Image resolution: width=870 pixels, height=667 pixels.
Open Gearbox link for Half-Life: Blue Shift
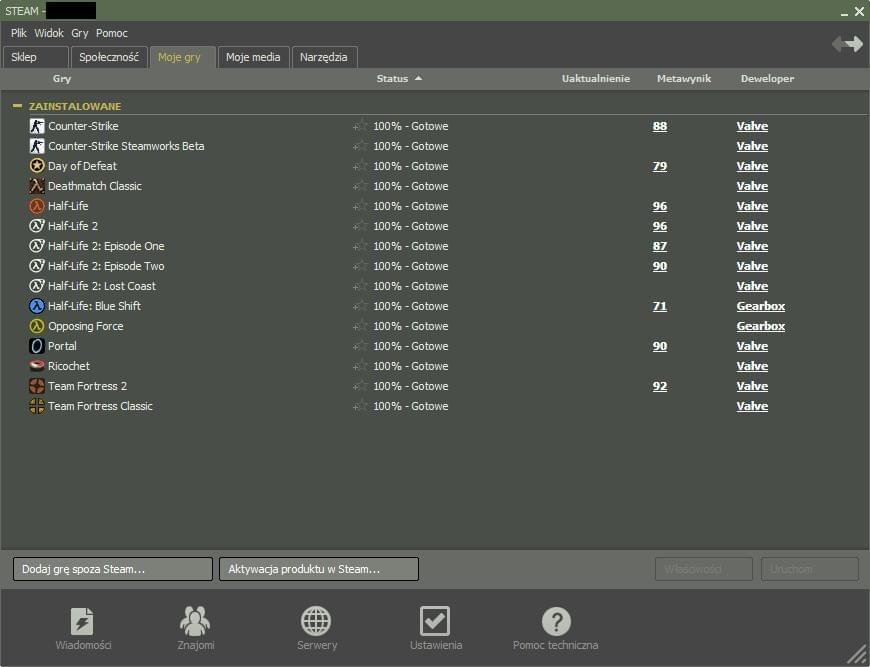(761, 306)
